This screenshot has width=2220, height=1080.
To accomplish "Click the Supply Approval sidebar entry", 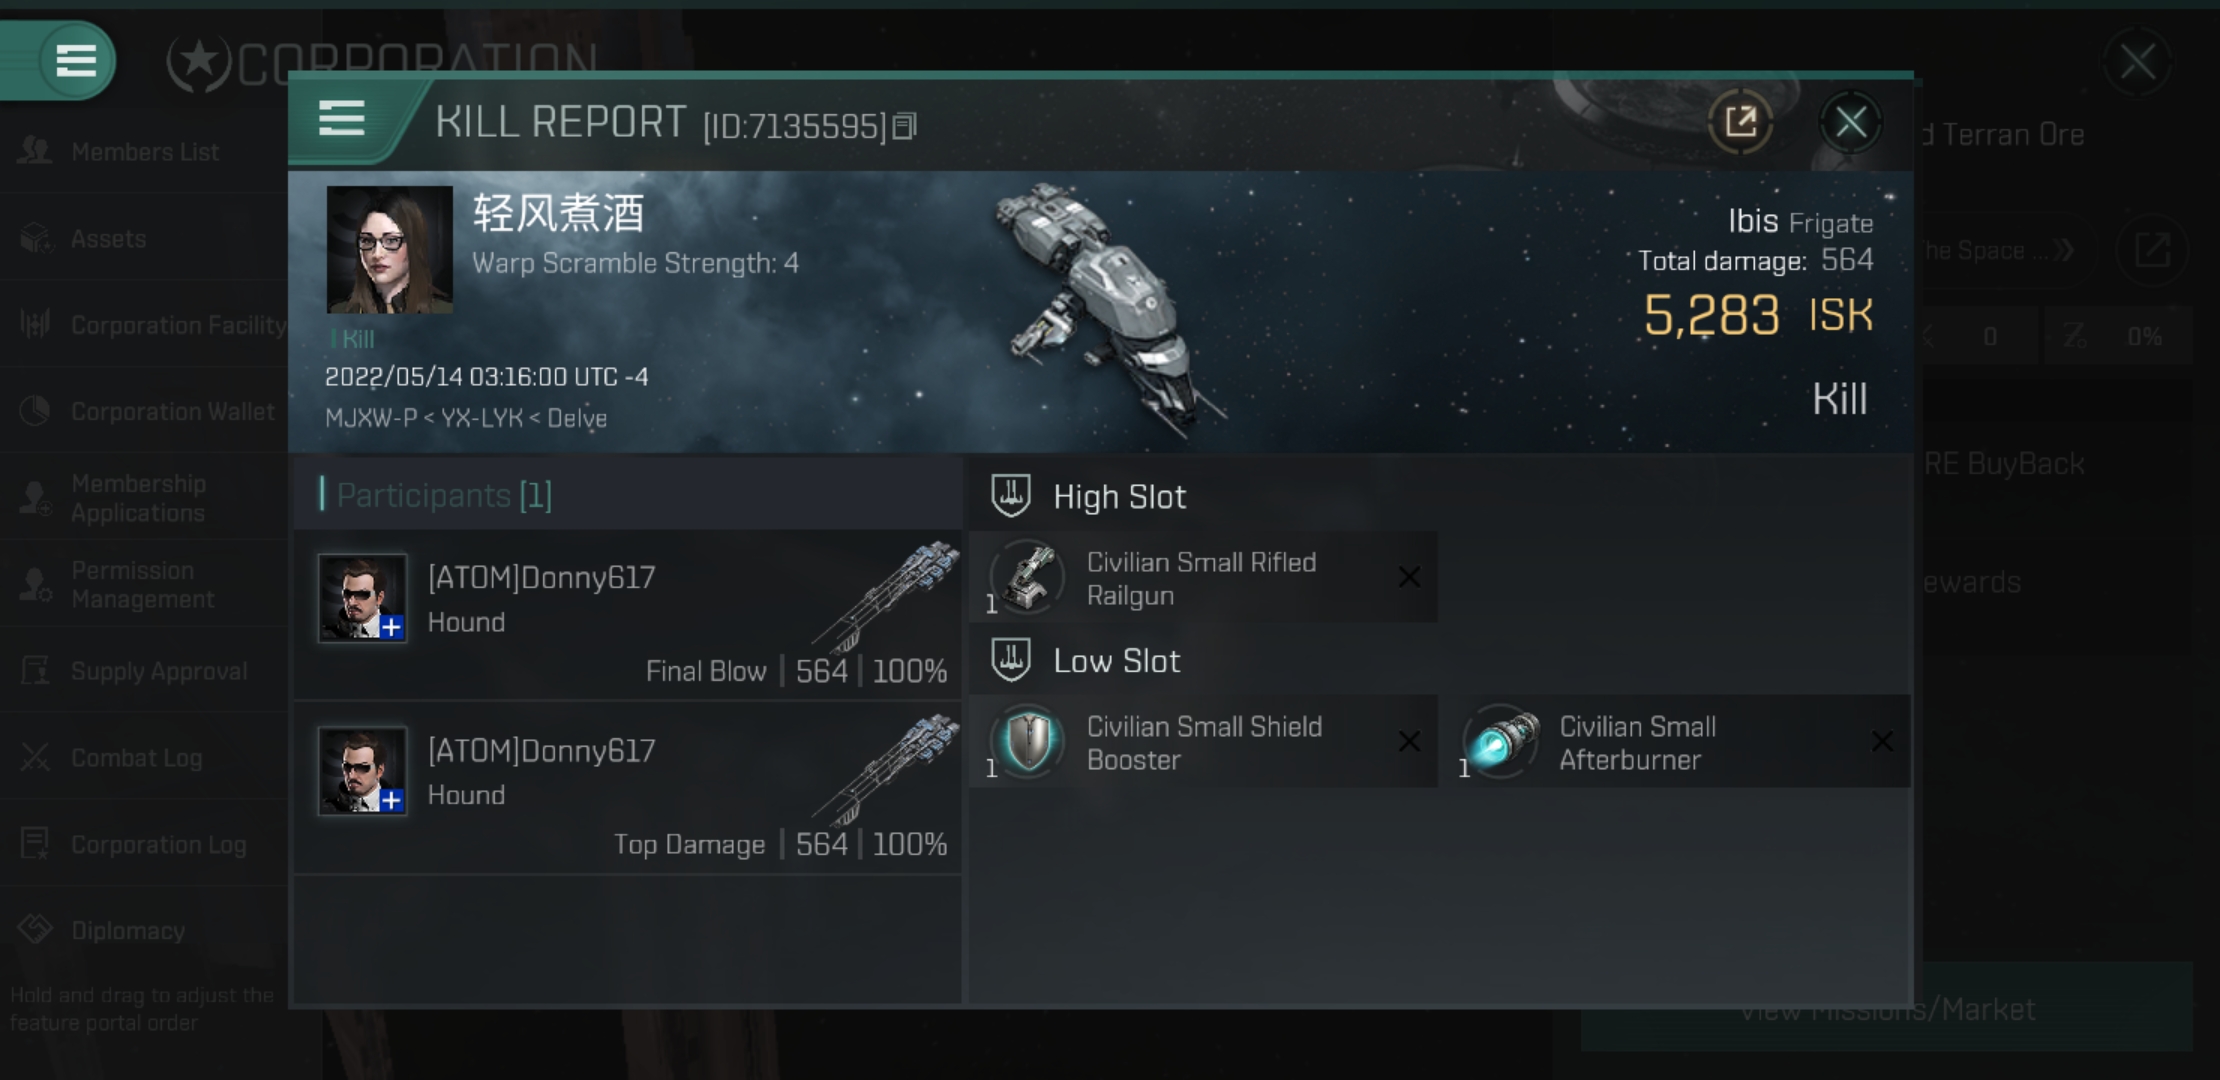I will coord(144,668).
